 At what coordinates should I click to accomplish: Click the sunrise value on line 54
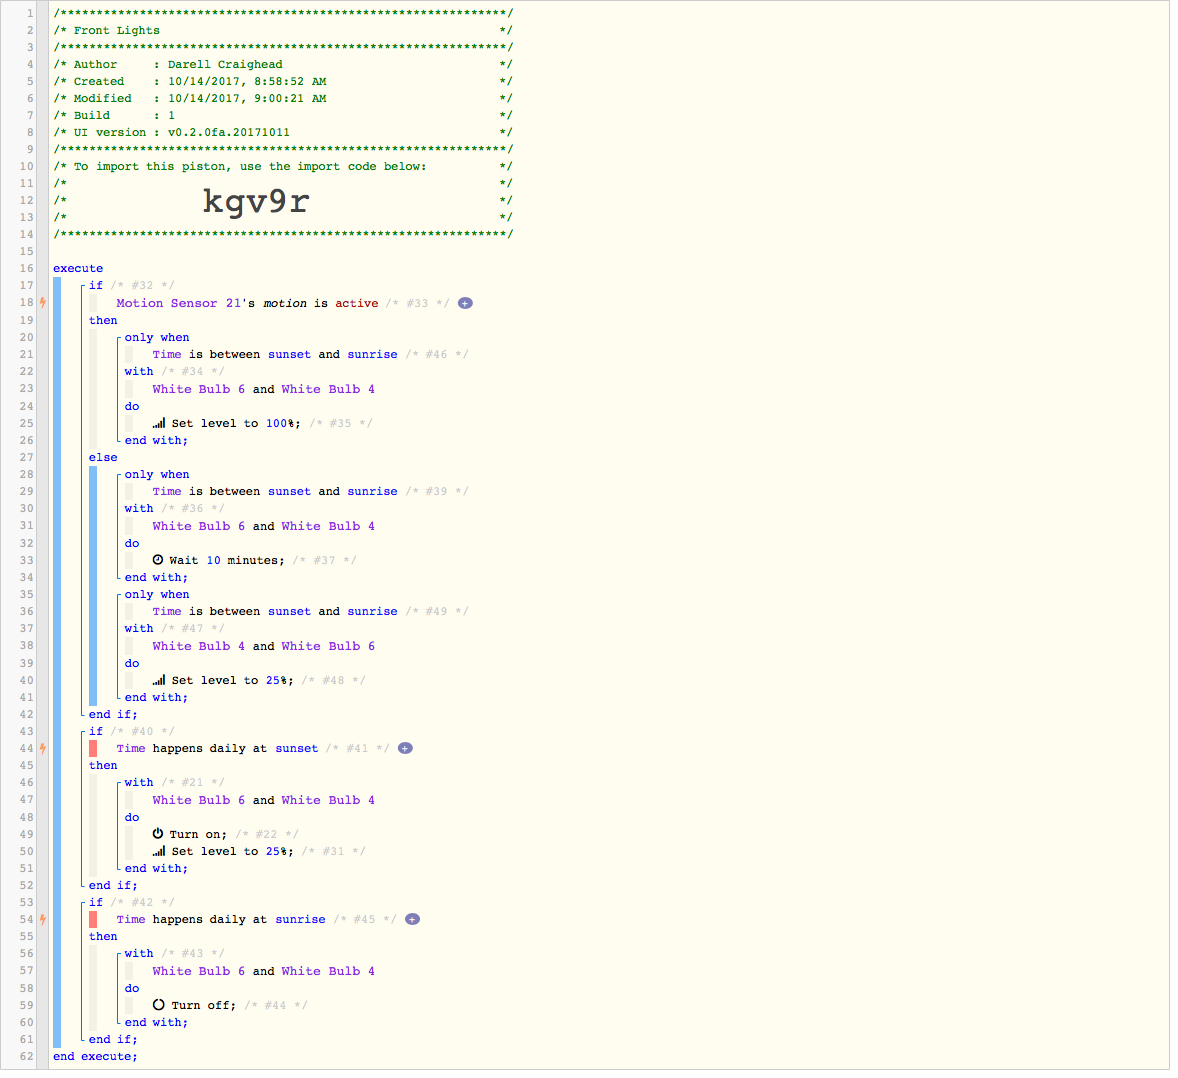point(301,919)
